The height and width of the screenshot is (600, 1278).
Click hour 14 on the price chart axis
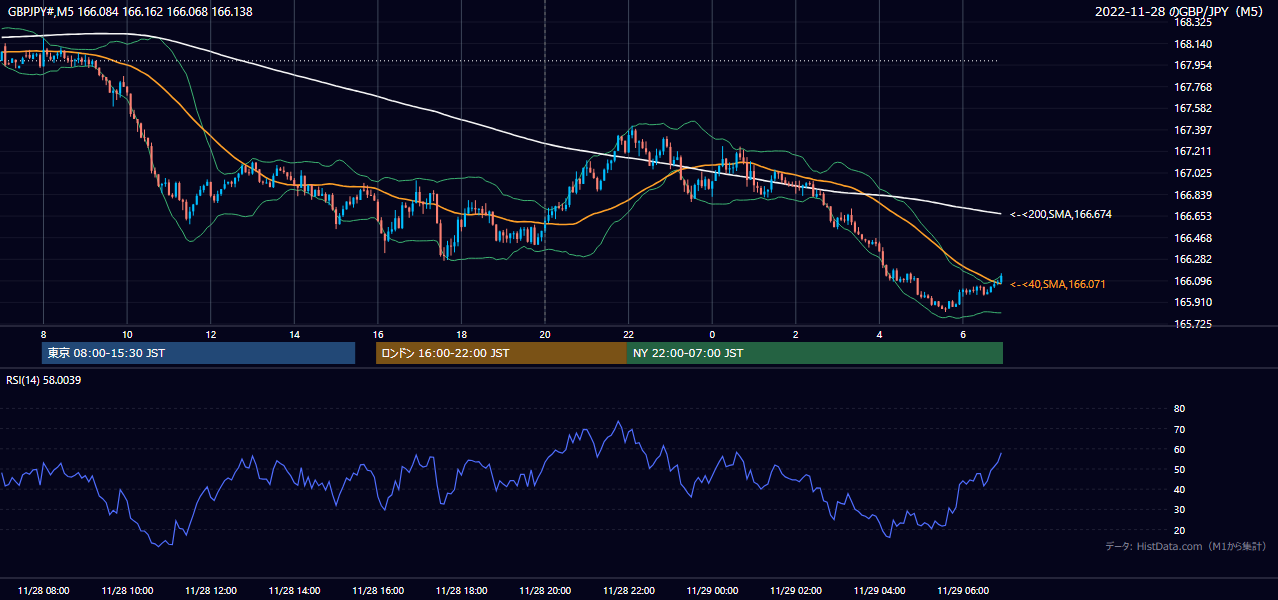pos(294,334)
